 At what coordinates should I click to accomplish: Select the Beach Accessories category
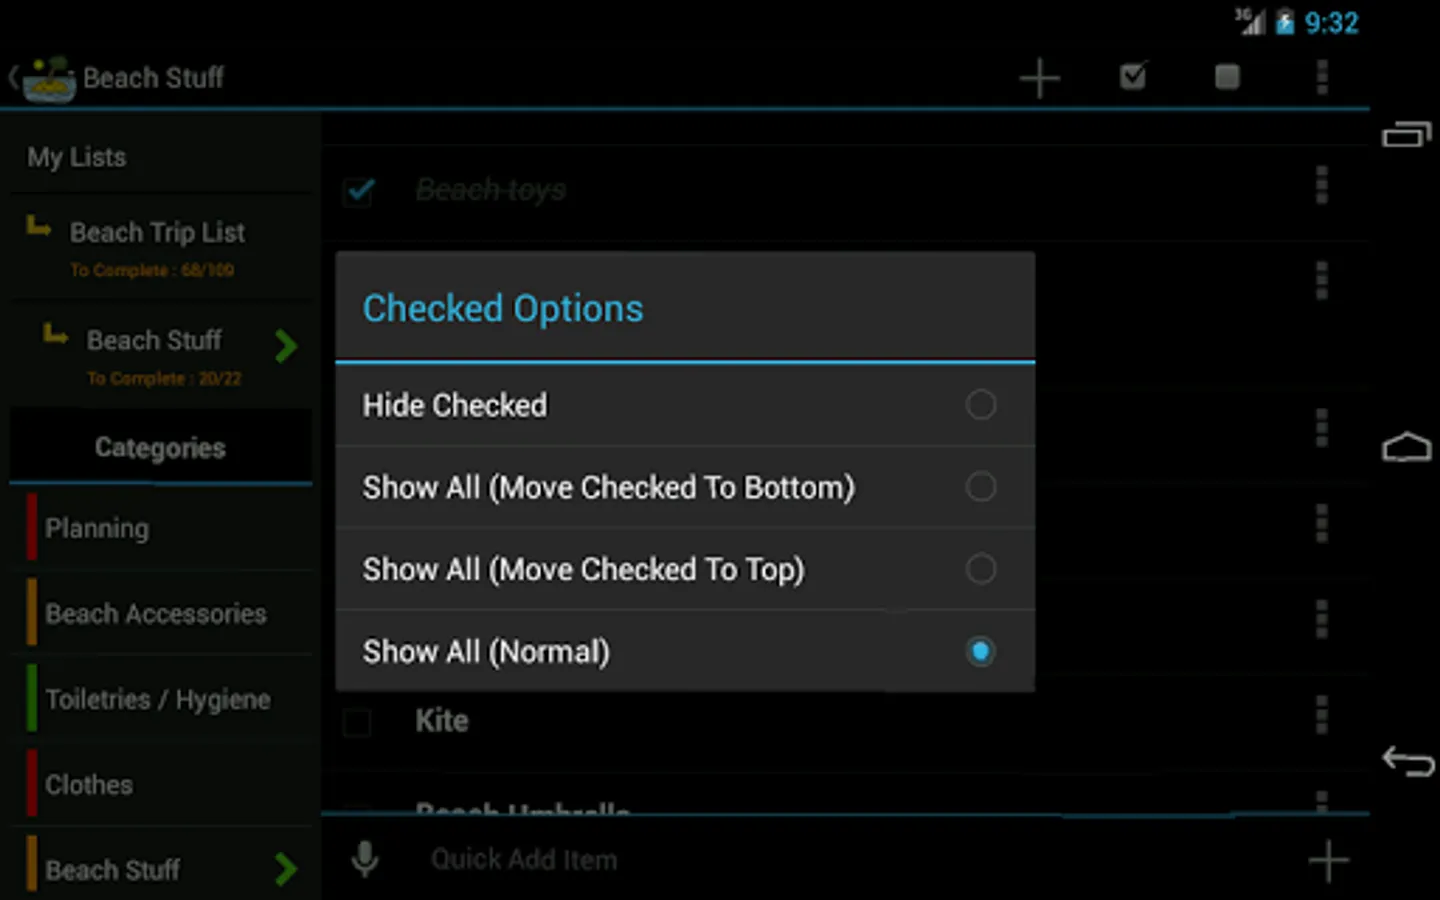[155, 613]
